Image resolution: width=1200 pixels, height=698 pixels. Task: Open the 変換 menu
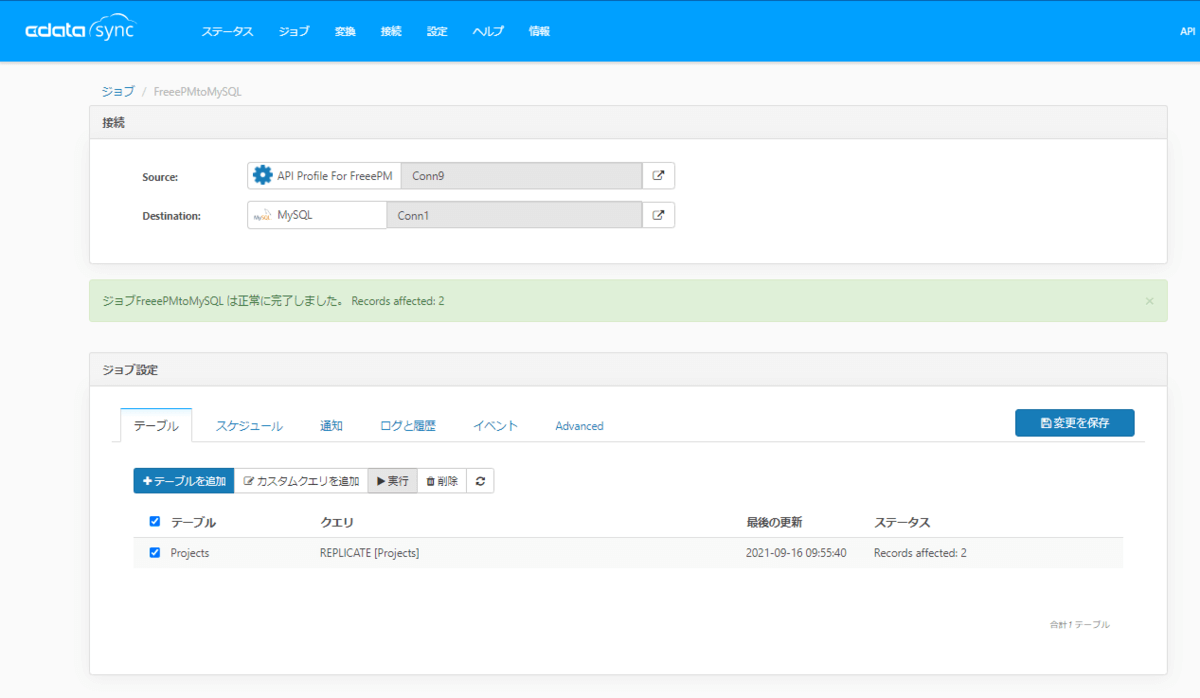pos(345,31)
